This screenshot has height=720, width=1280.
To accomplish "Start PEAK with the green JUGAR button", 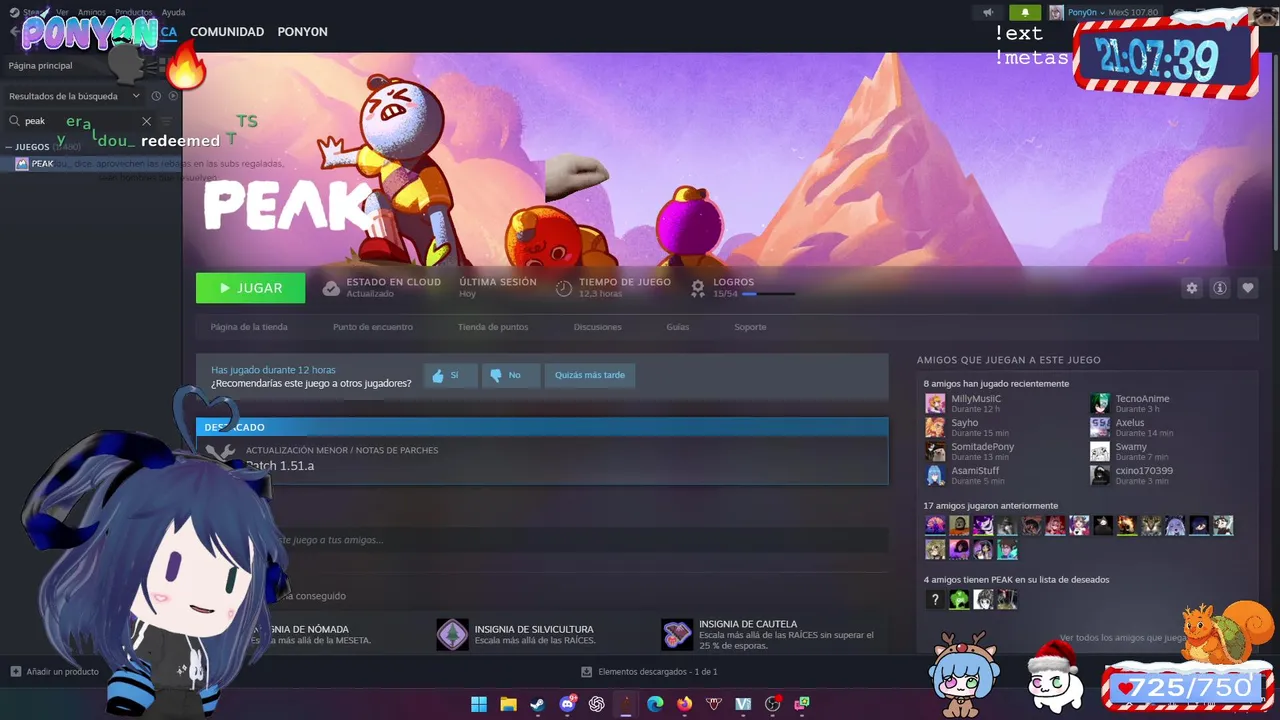I will (x=250, y=288).
